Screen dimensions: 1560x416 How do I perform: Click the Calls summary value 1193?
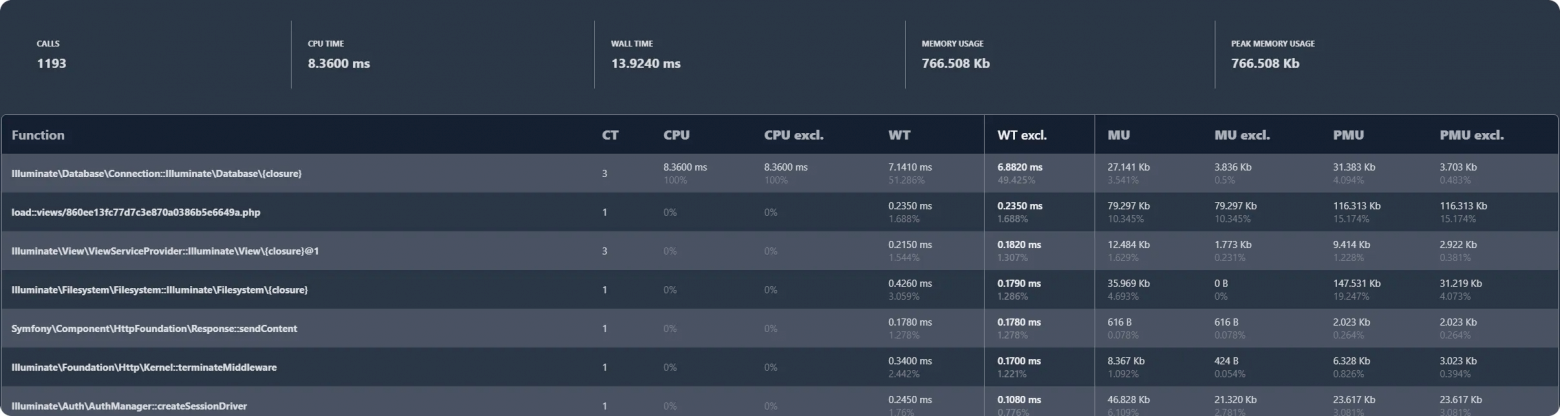[51, 63]
